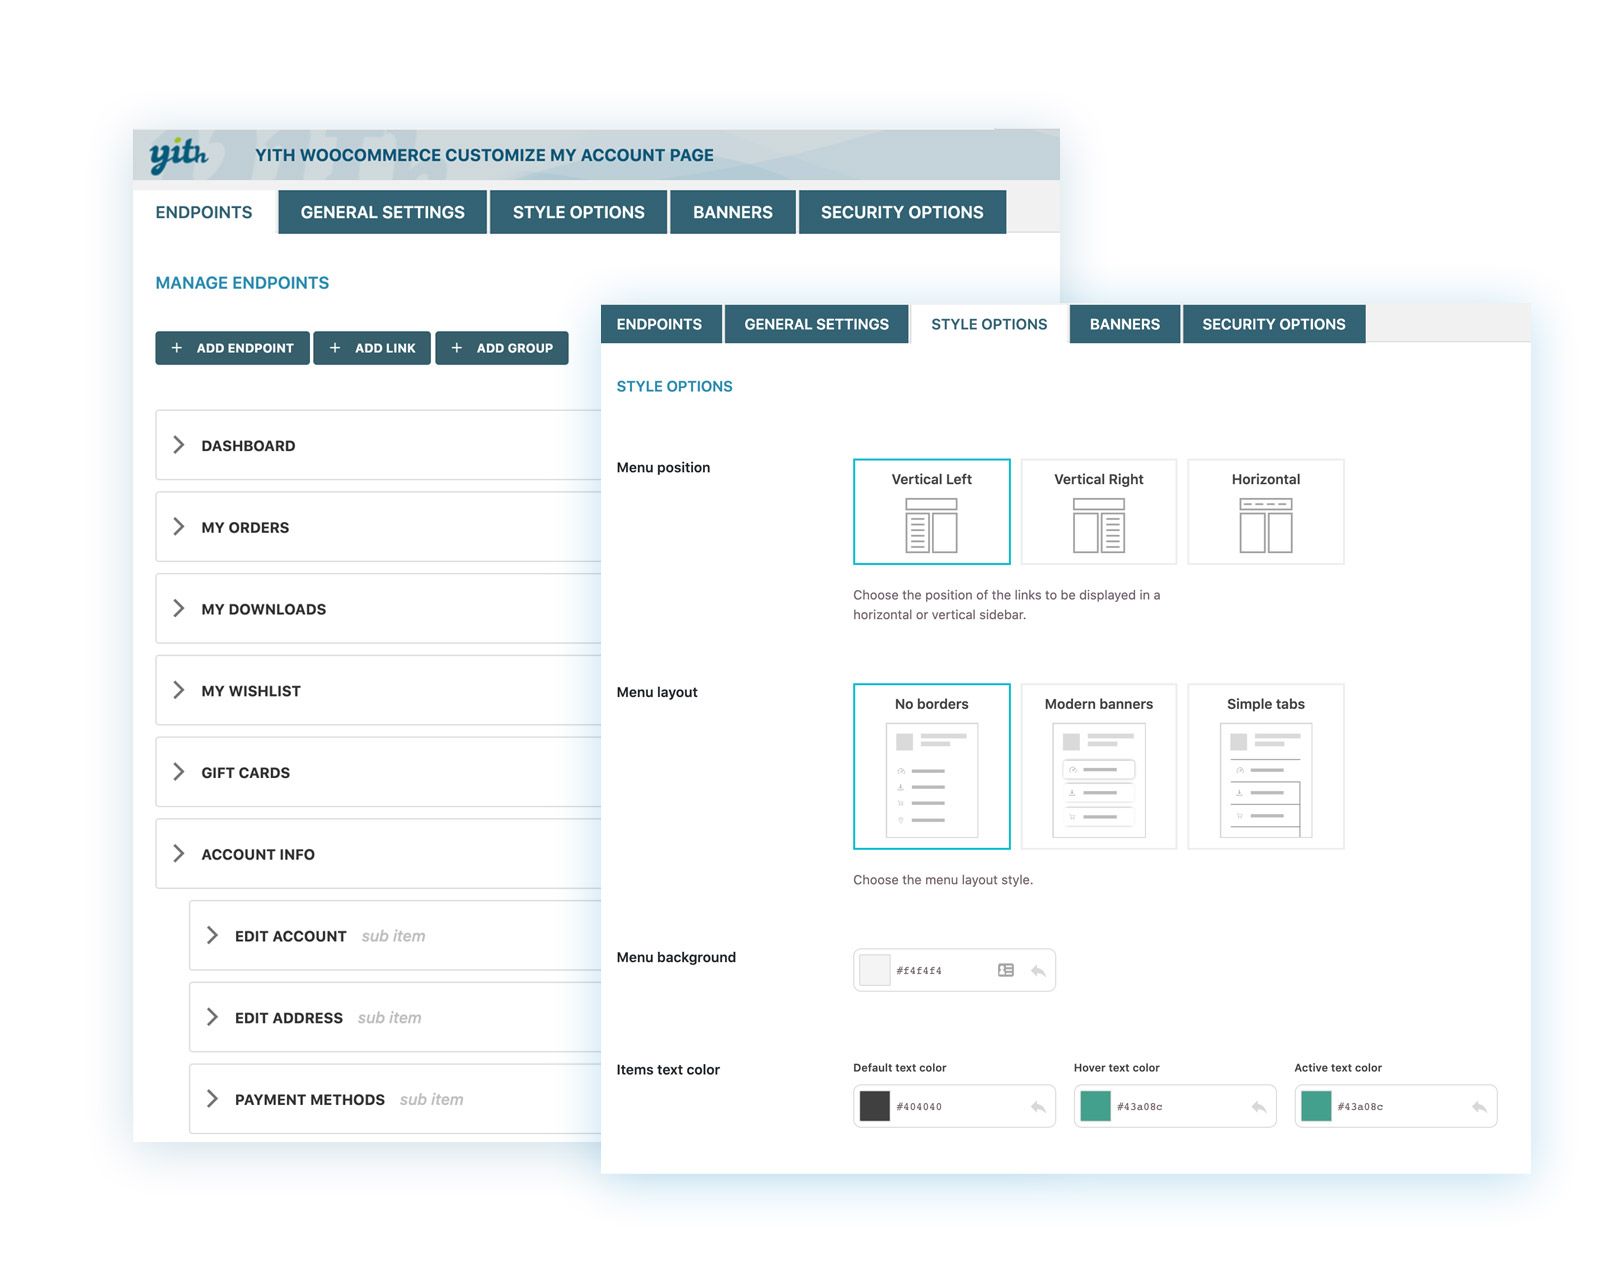This screenshot has height=1271, width=1613.
Task: Select Vertical Right menu position
Action: point(1098,512)
